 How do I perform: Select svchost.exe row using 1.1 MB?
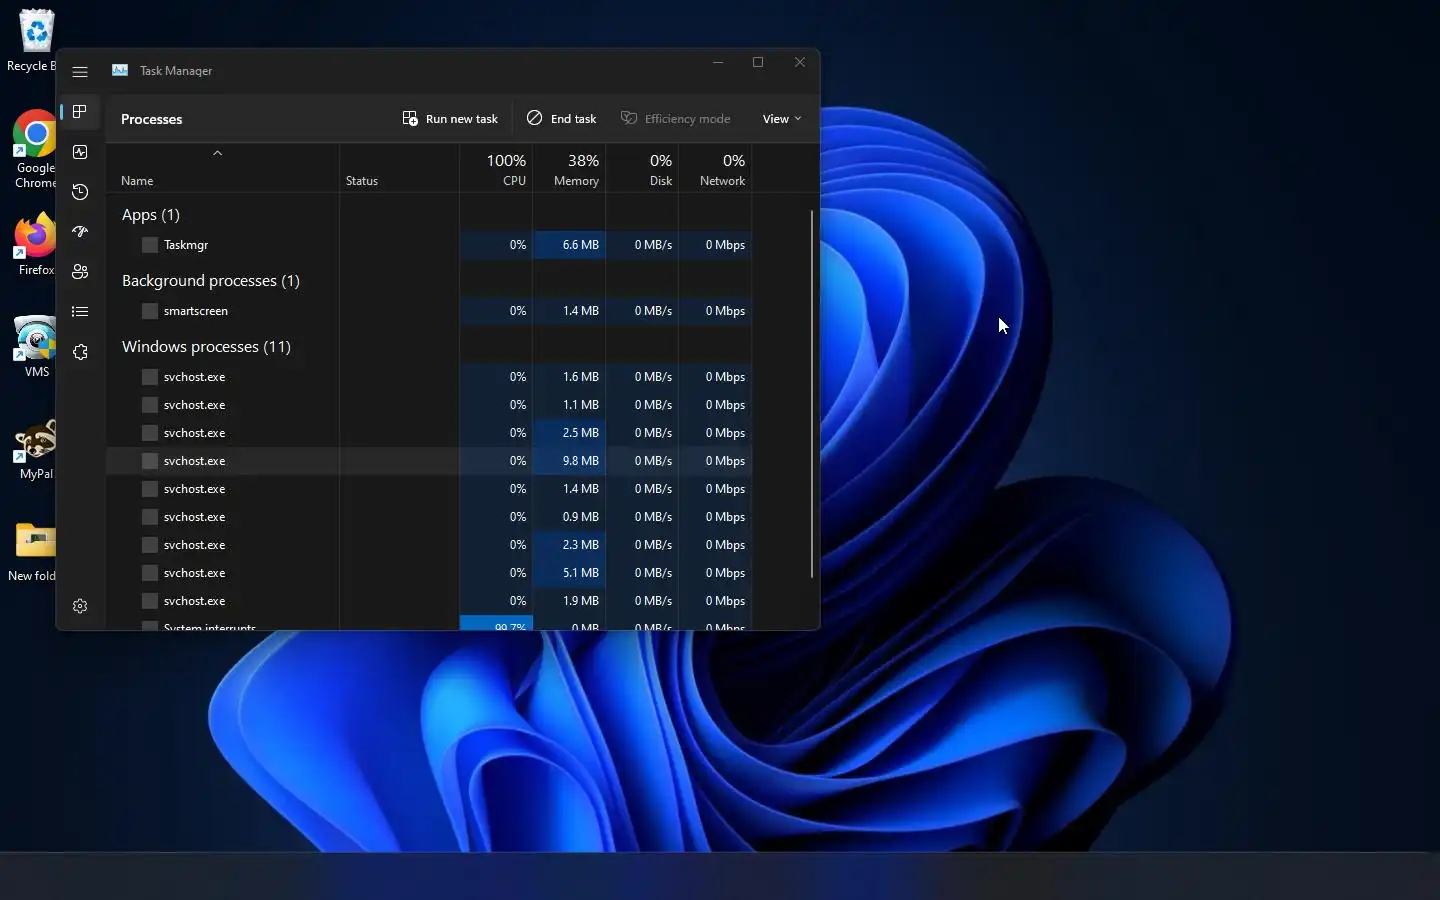pos(429,405)
